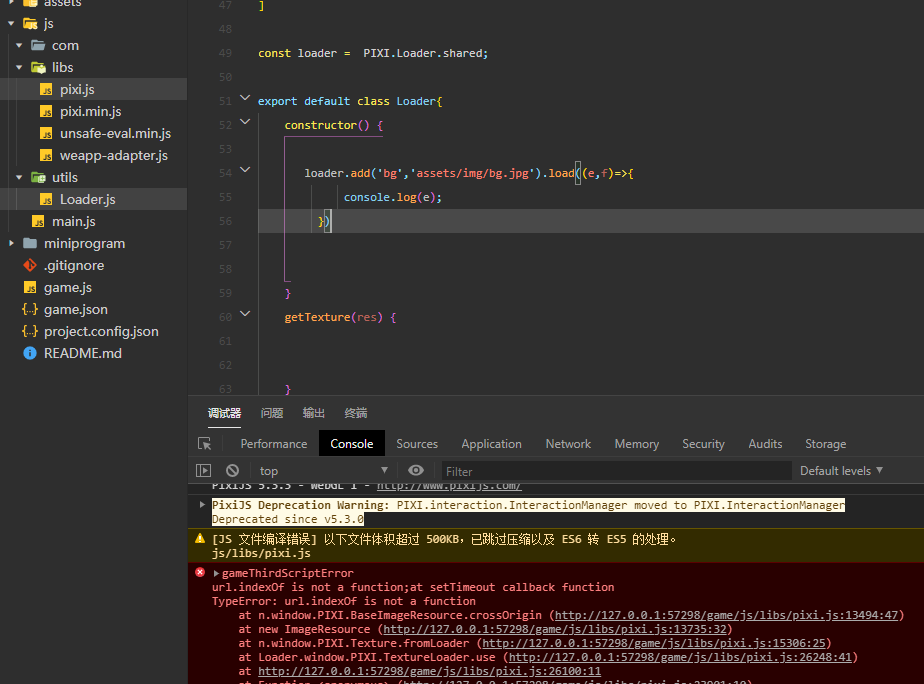
Task: Switch to the 问题 tab
Action: (x=272, y=414)
